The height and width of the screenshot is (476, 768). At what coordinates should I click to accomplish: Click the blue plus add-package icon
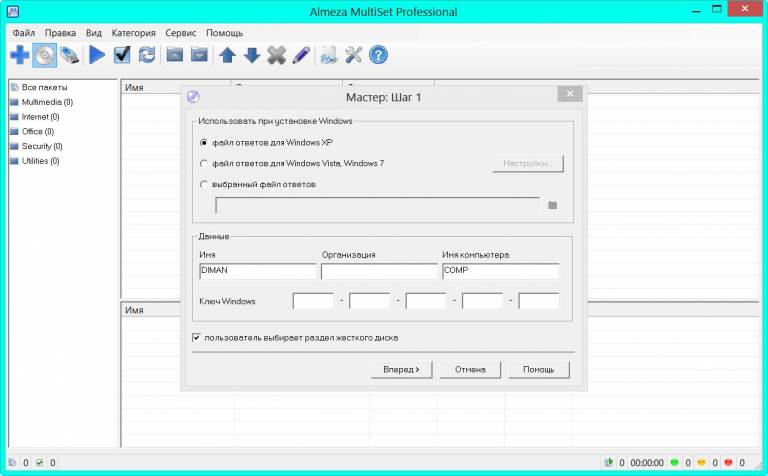click(20, 55)
